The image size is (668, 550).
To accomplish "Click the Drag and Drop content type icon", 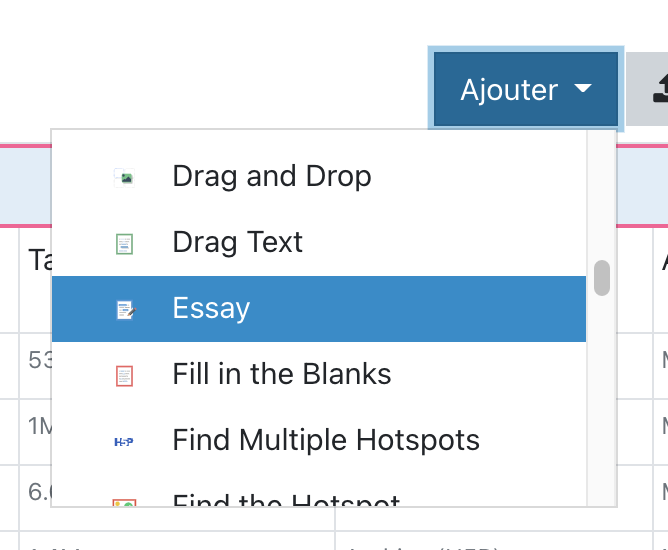I will [x=124, y=177].
